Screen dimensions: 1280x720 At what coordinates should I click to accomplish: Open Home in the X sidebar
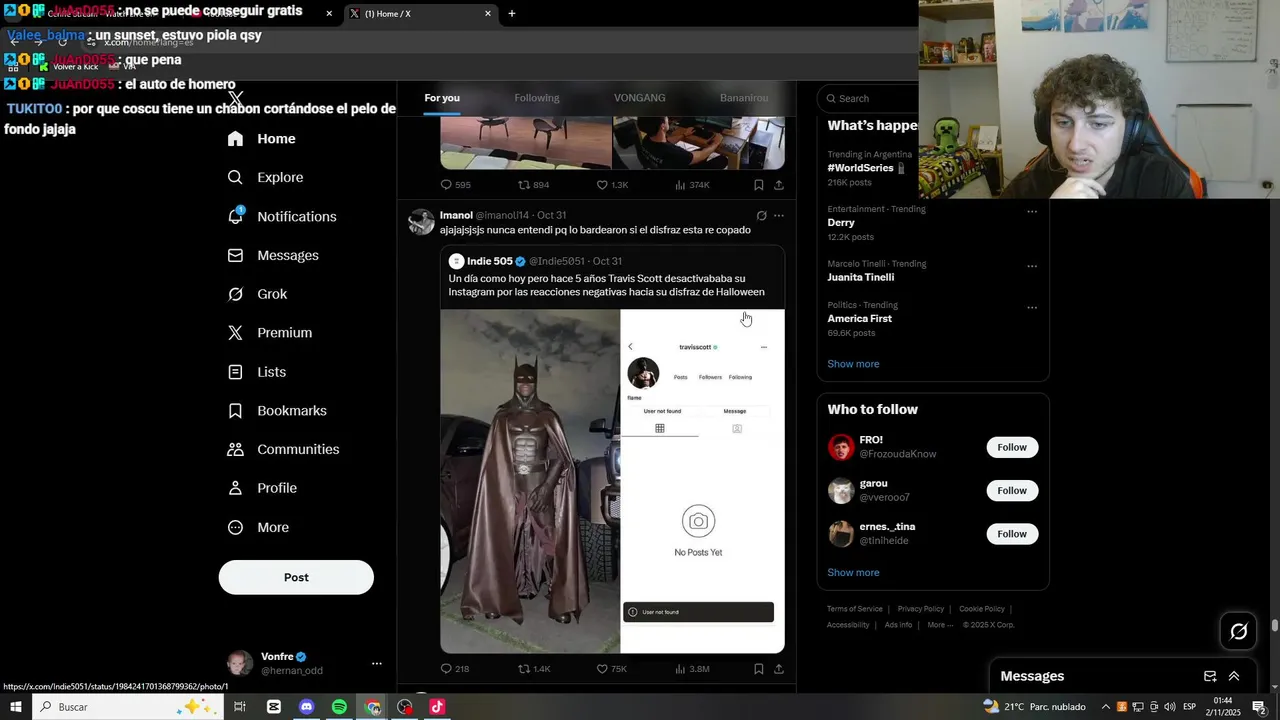tap(261, 139)
